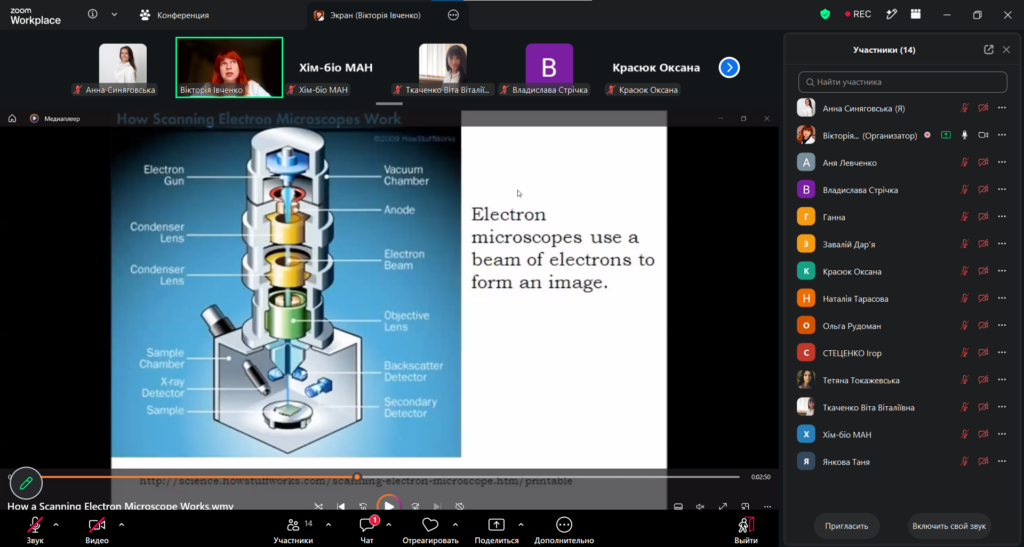Open more options for Аня Левченко

pos(1002,163)
